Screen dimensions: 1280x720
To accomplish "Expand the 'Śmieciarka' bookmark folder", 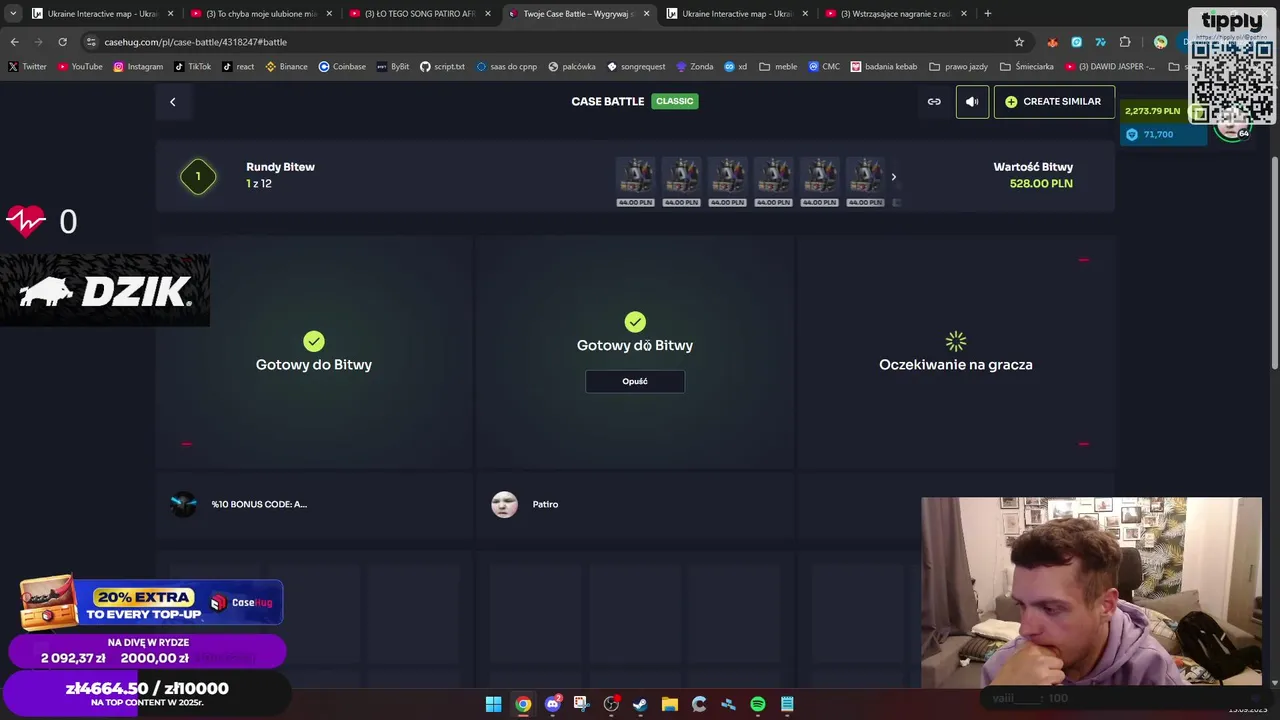I will (1026, 67).
